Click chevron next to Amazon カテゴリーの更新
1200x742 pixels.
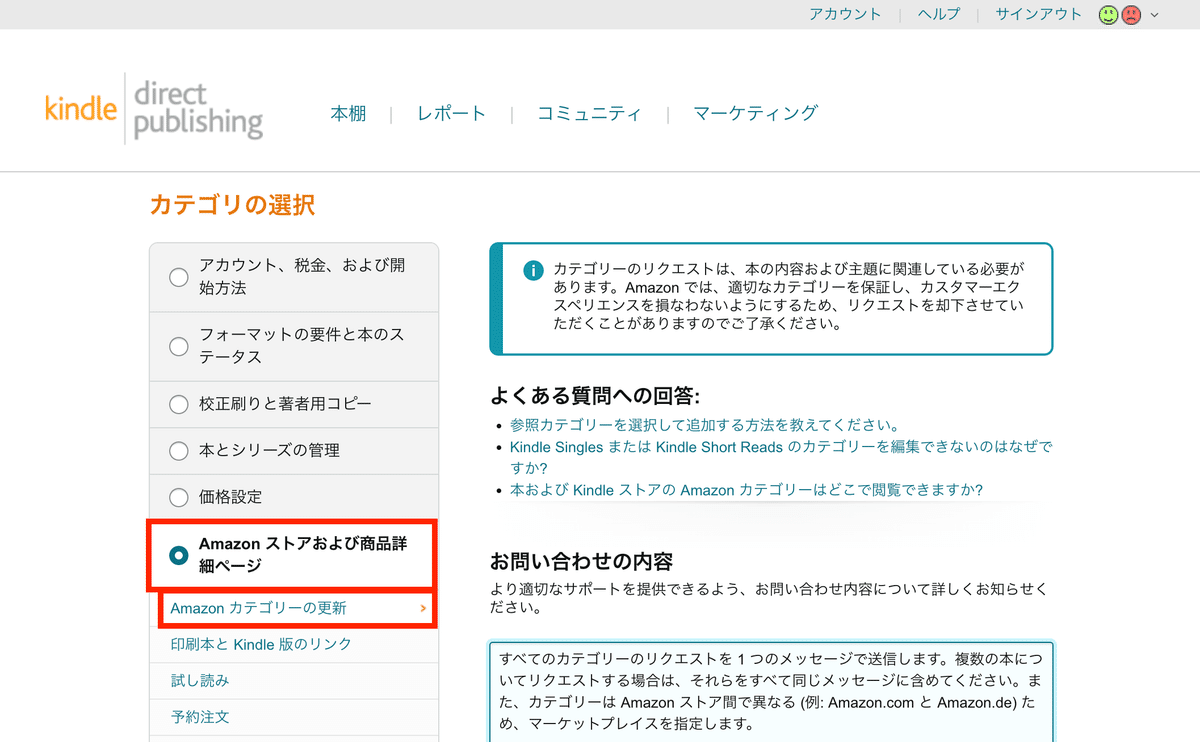pyautogui.click(x=423, y=608)
